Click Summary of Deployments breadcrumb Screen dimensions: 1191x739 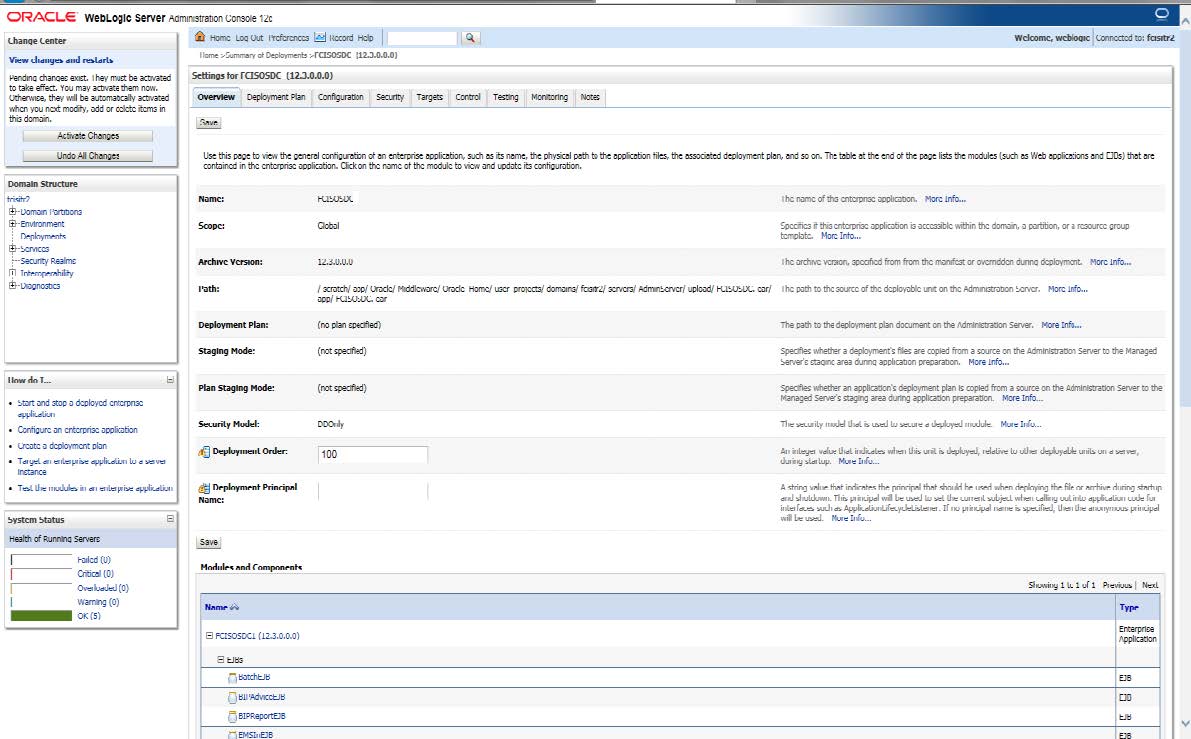[x=266, y=55]
